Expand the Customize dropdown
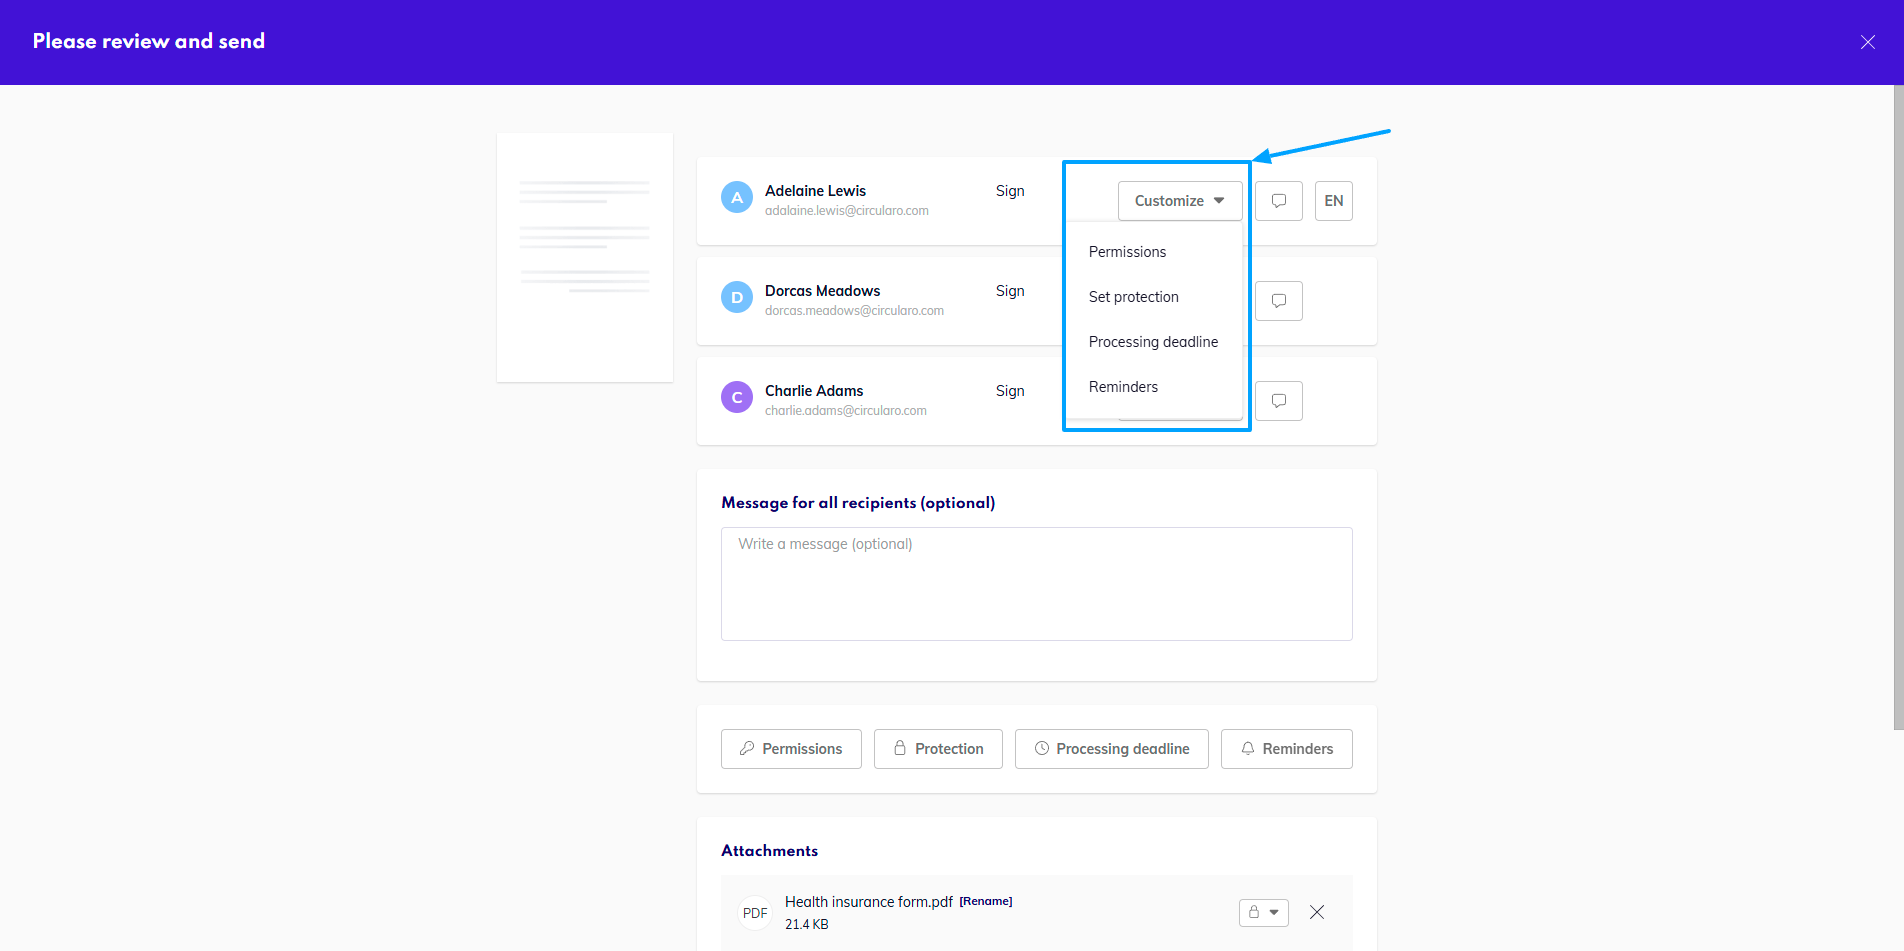This screenshot has width=1904, height=951. point(1179,201)
